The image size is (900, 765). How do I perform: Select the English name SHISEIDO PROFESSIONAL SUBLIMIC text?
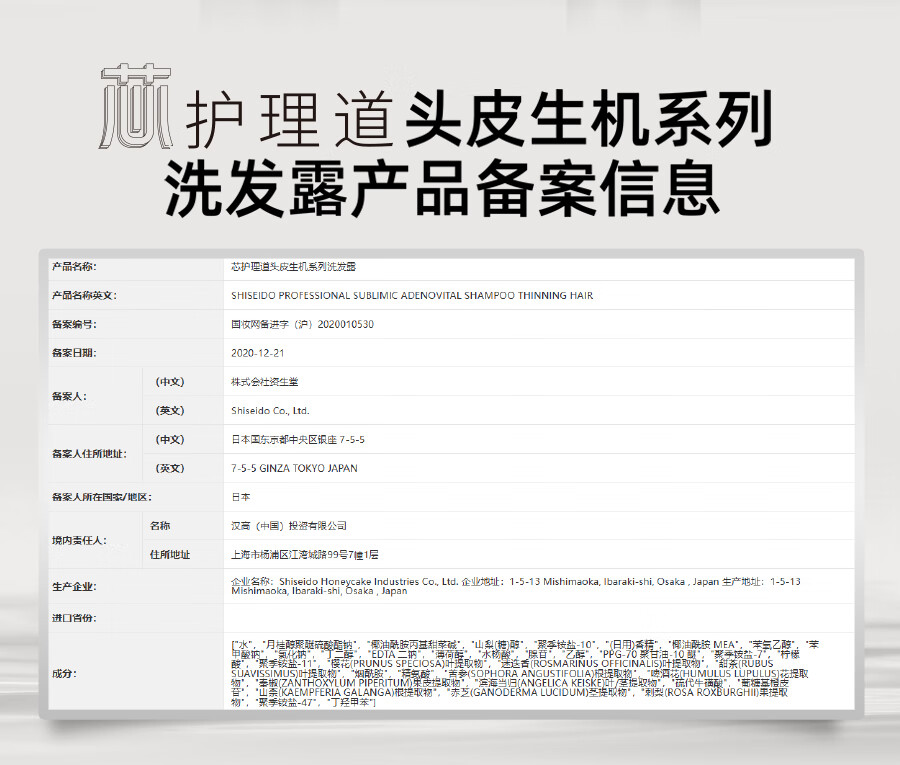click(x=412, y=296)
